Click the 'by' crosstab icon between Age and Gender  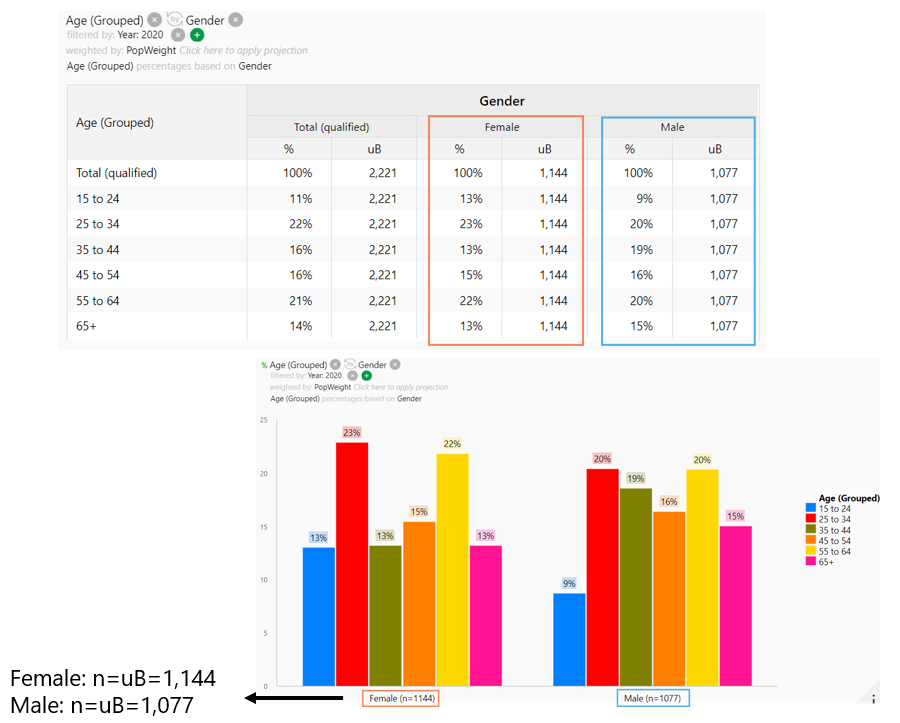(174, 18)
